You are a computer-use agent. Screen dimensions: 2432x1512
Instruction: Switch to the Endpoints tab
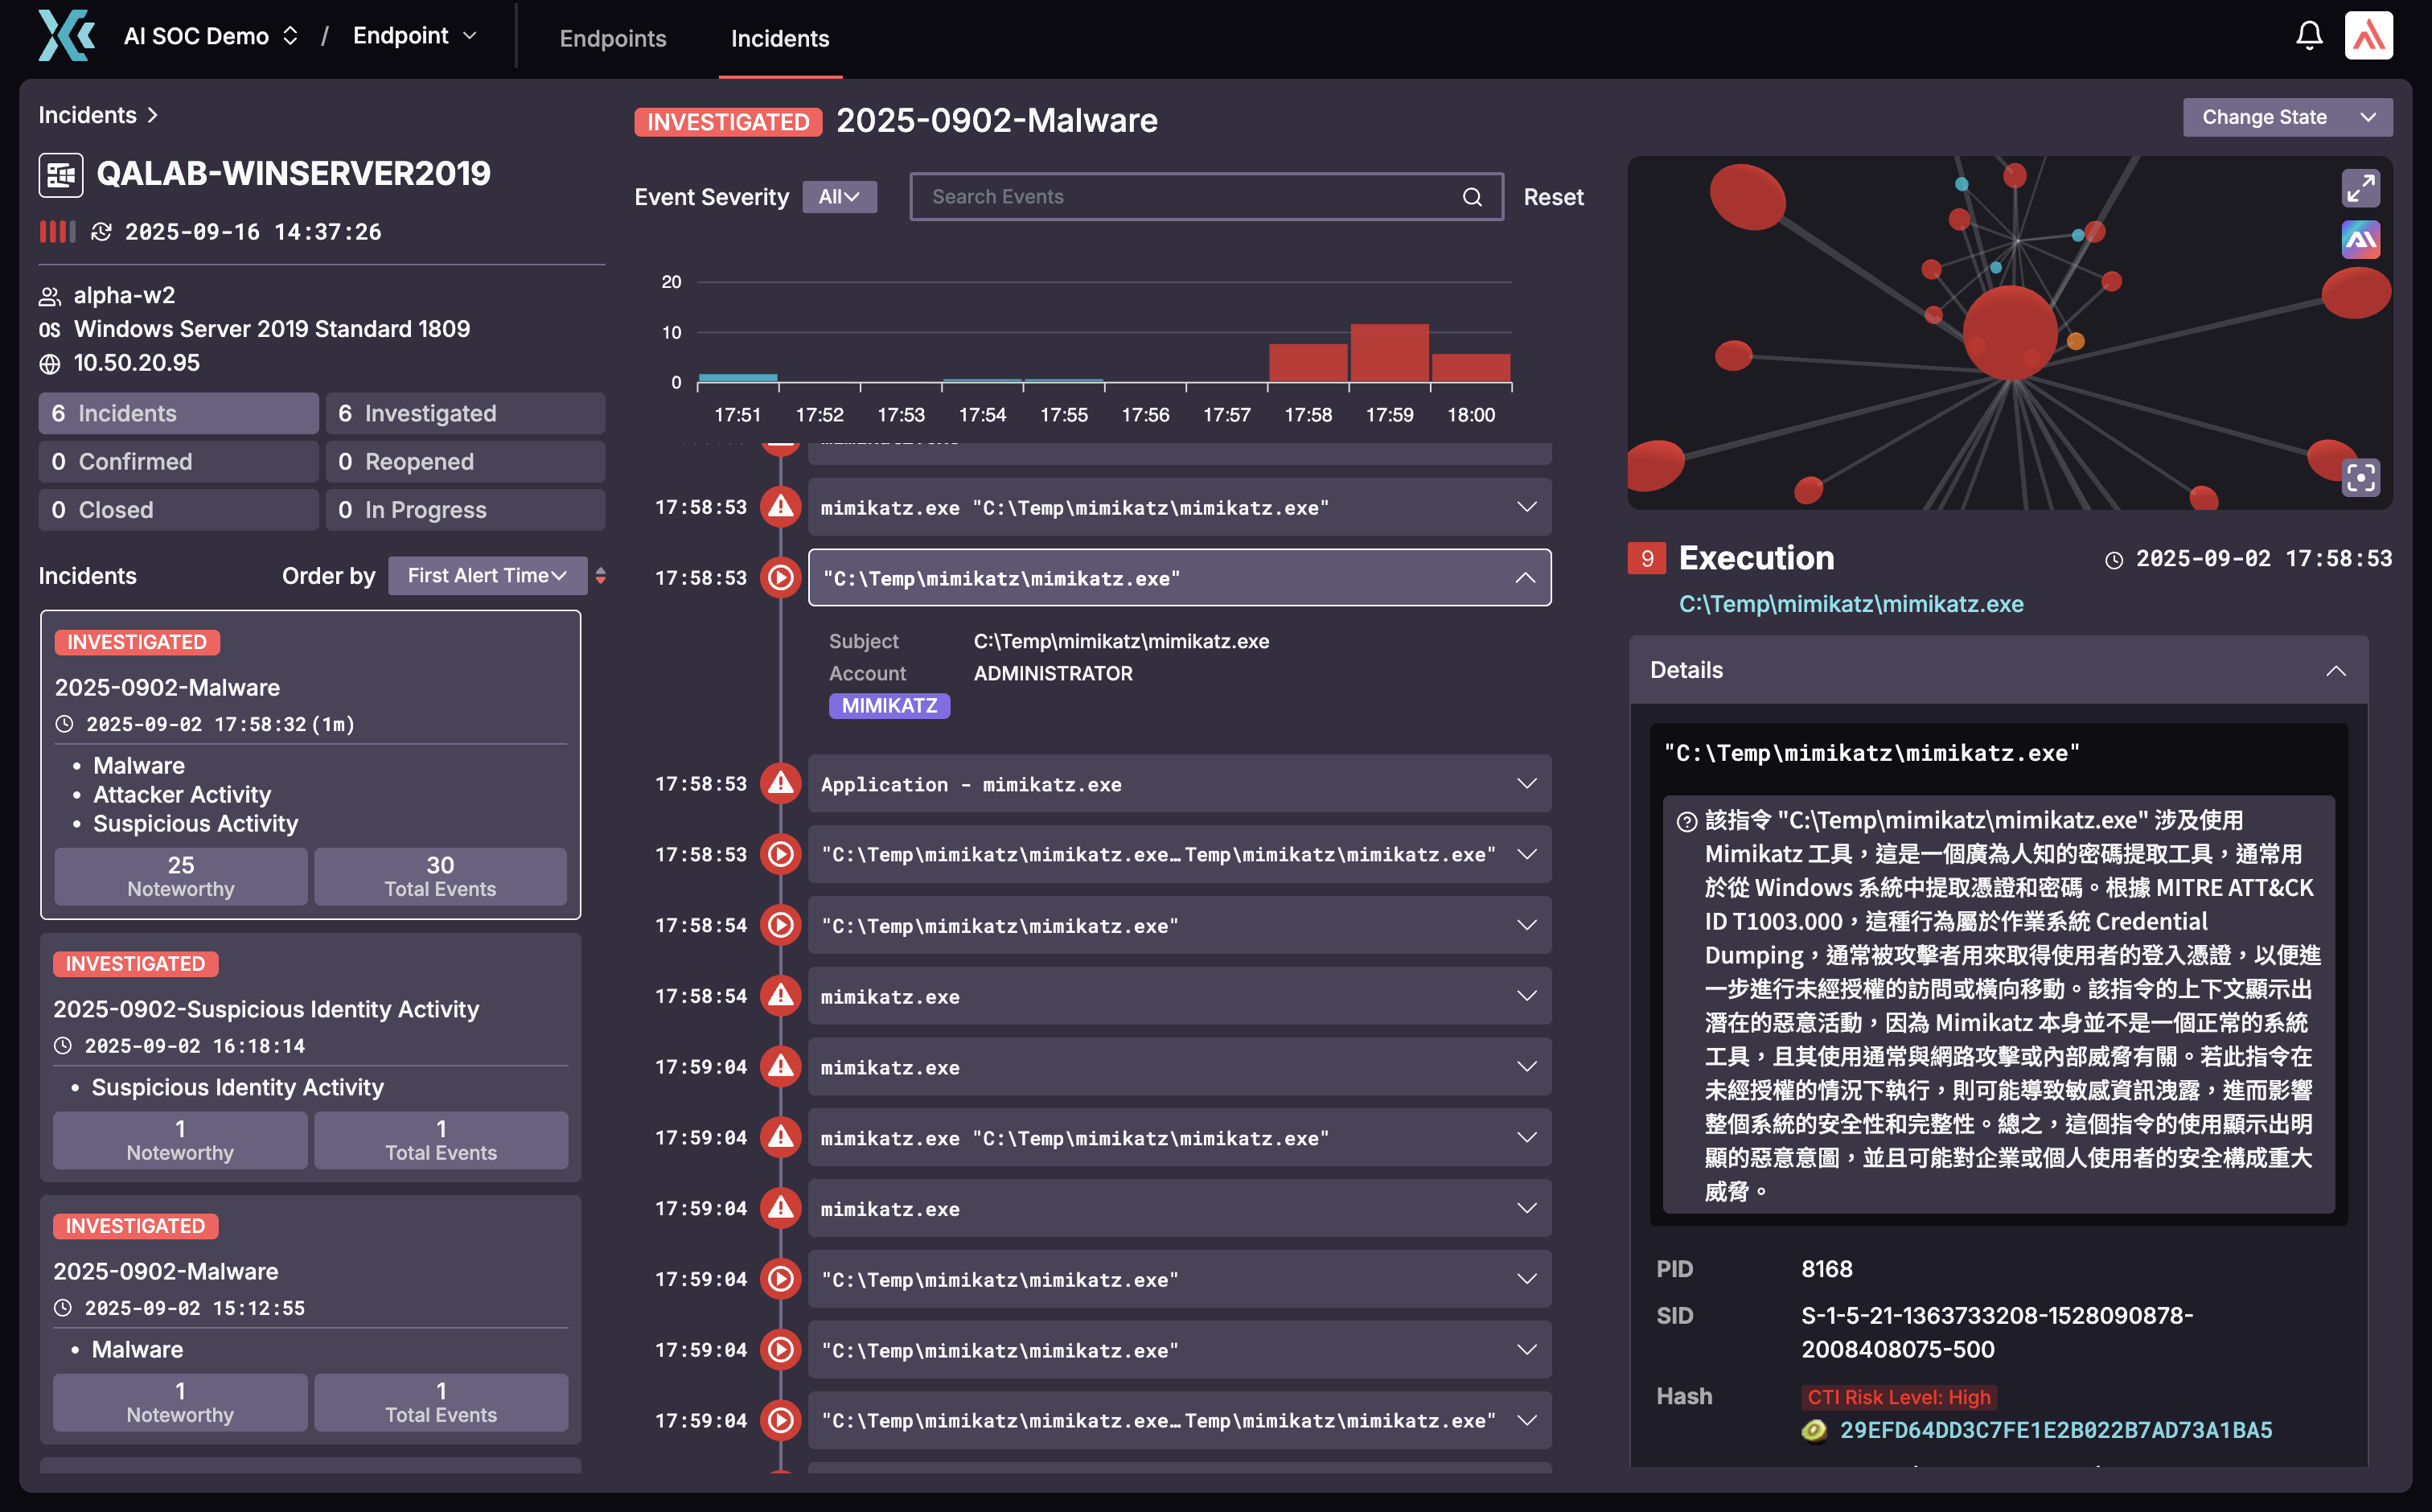point(612,38)
